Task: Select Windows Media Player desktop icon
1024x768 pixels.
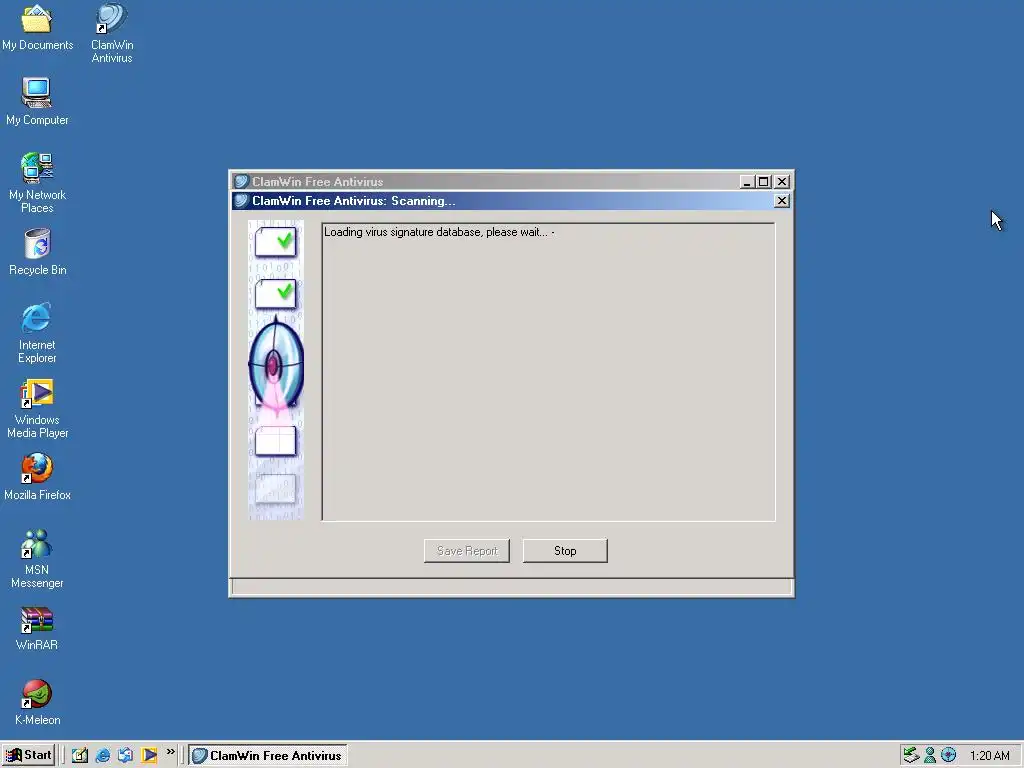Action: coord(37,408)
